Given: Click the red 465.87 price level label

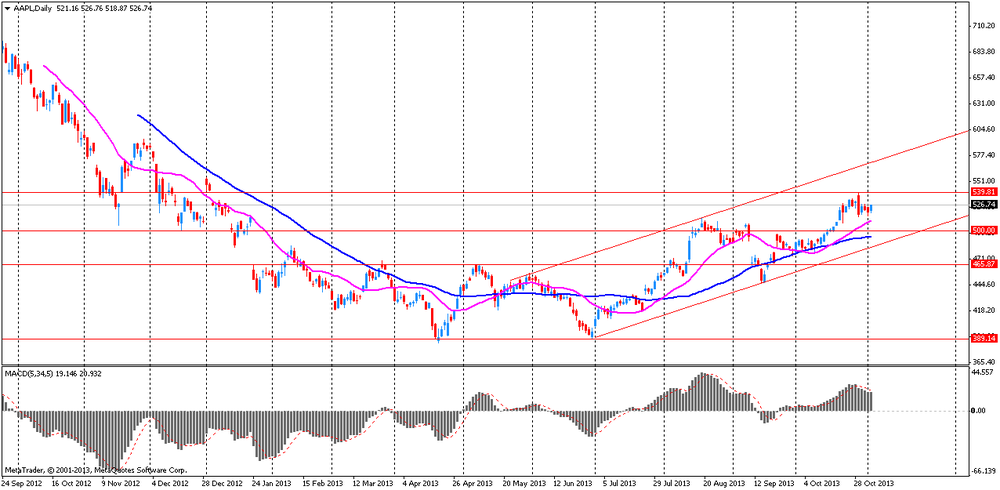Looking at the screenshot, I should [x=983, y=264].
